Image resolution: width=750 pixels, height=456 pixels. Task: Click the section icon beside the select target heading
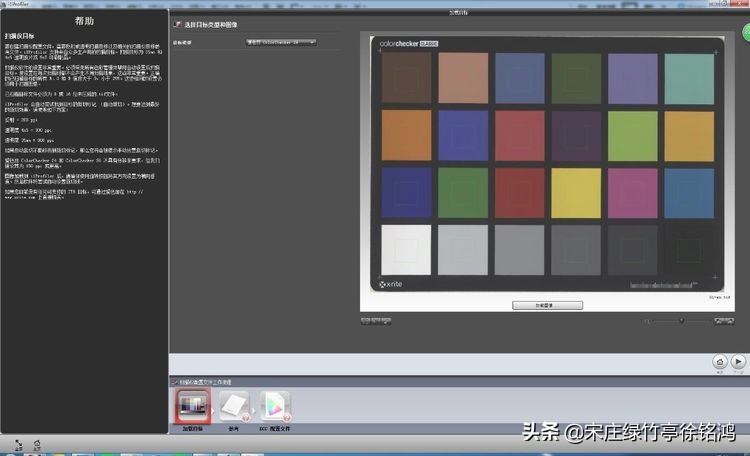[177, 24]
